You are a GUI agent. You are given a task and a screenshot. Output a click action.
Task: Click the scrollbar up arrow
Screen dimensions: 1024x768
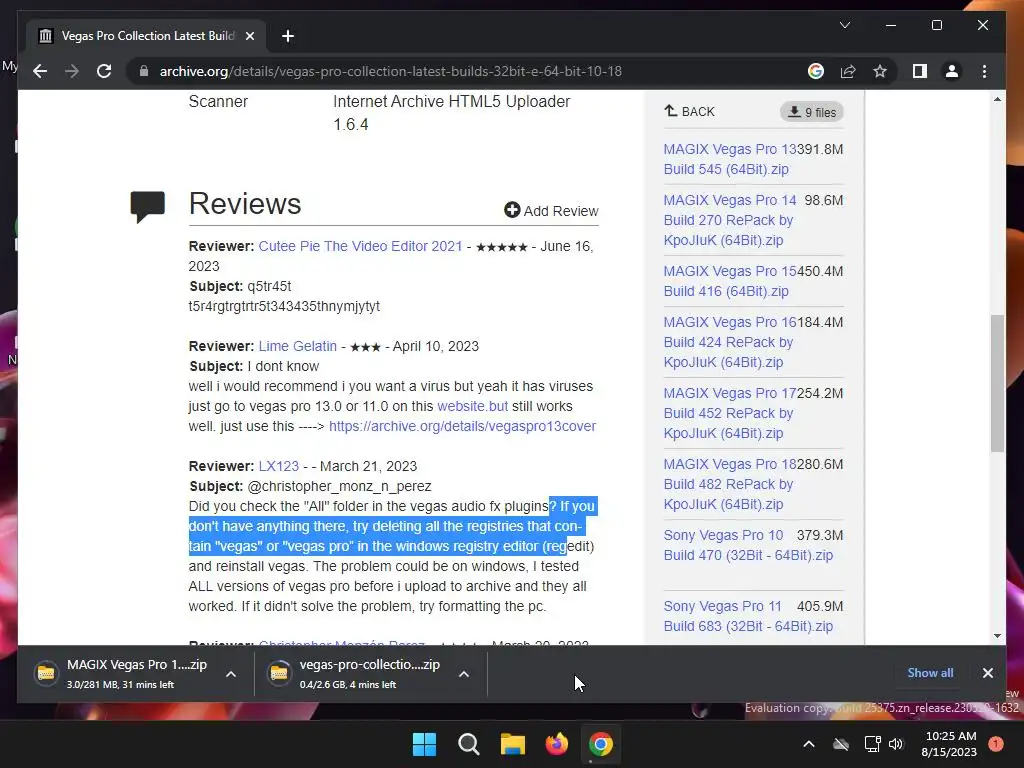coord(997,99)
